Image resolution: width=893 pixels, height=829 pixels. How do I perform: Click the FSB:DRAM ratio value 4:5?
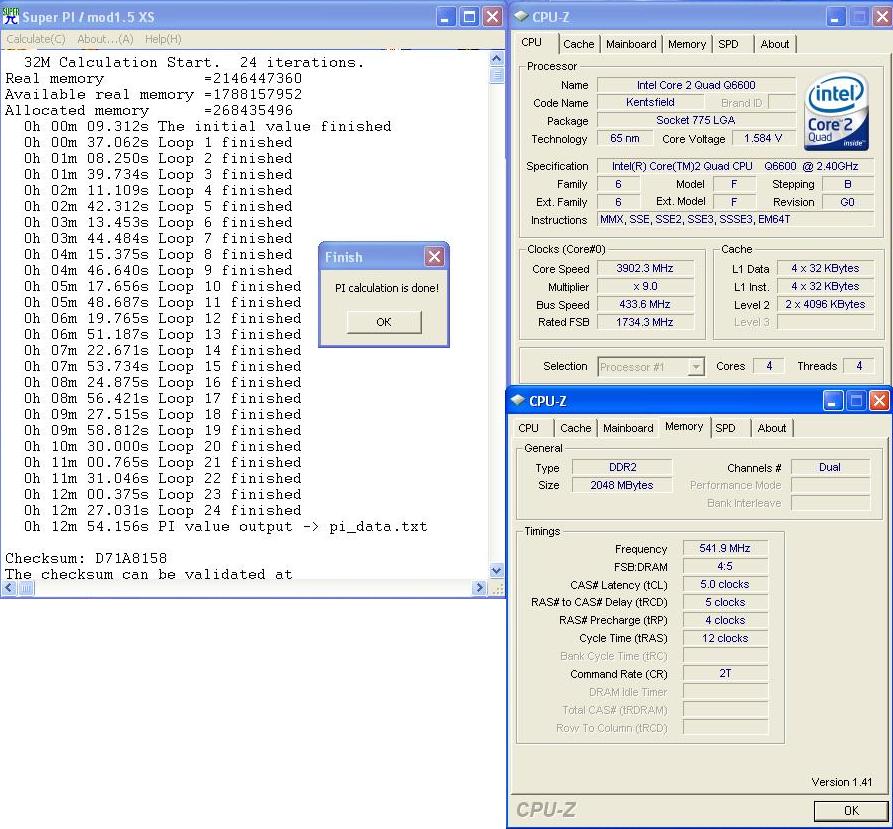click(x=724, y=567)
